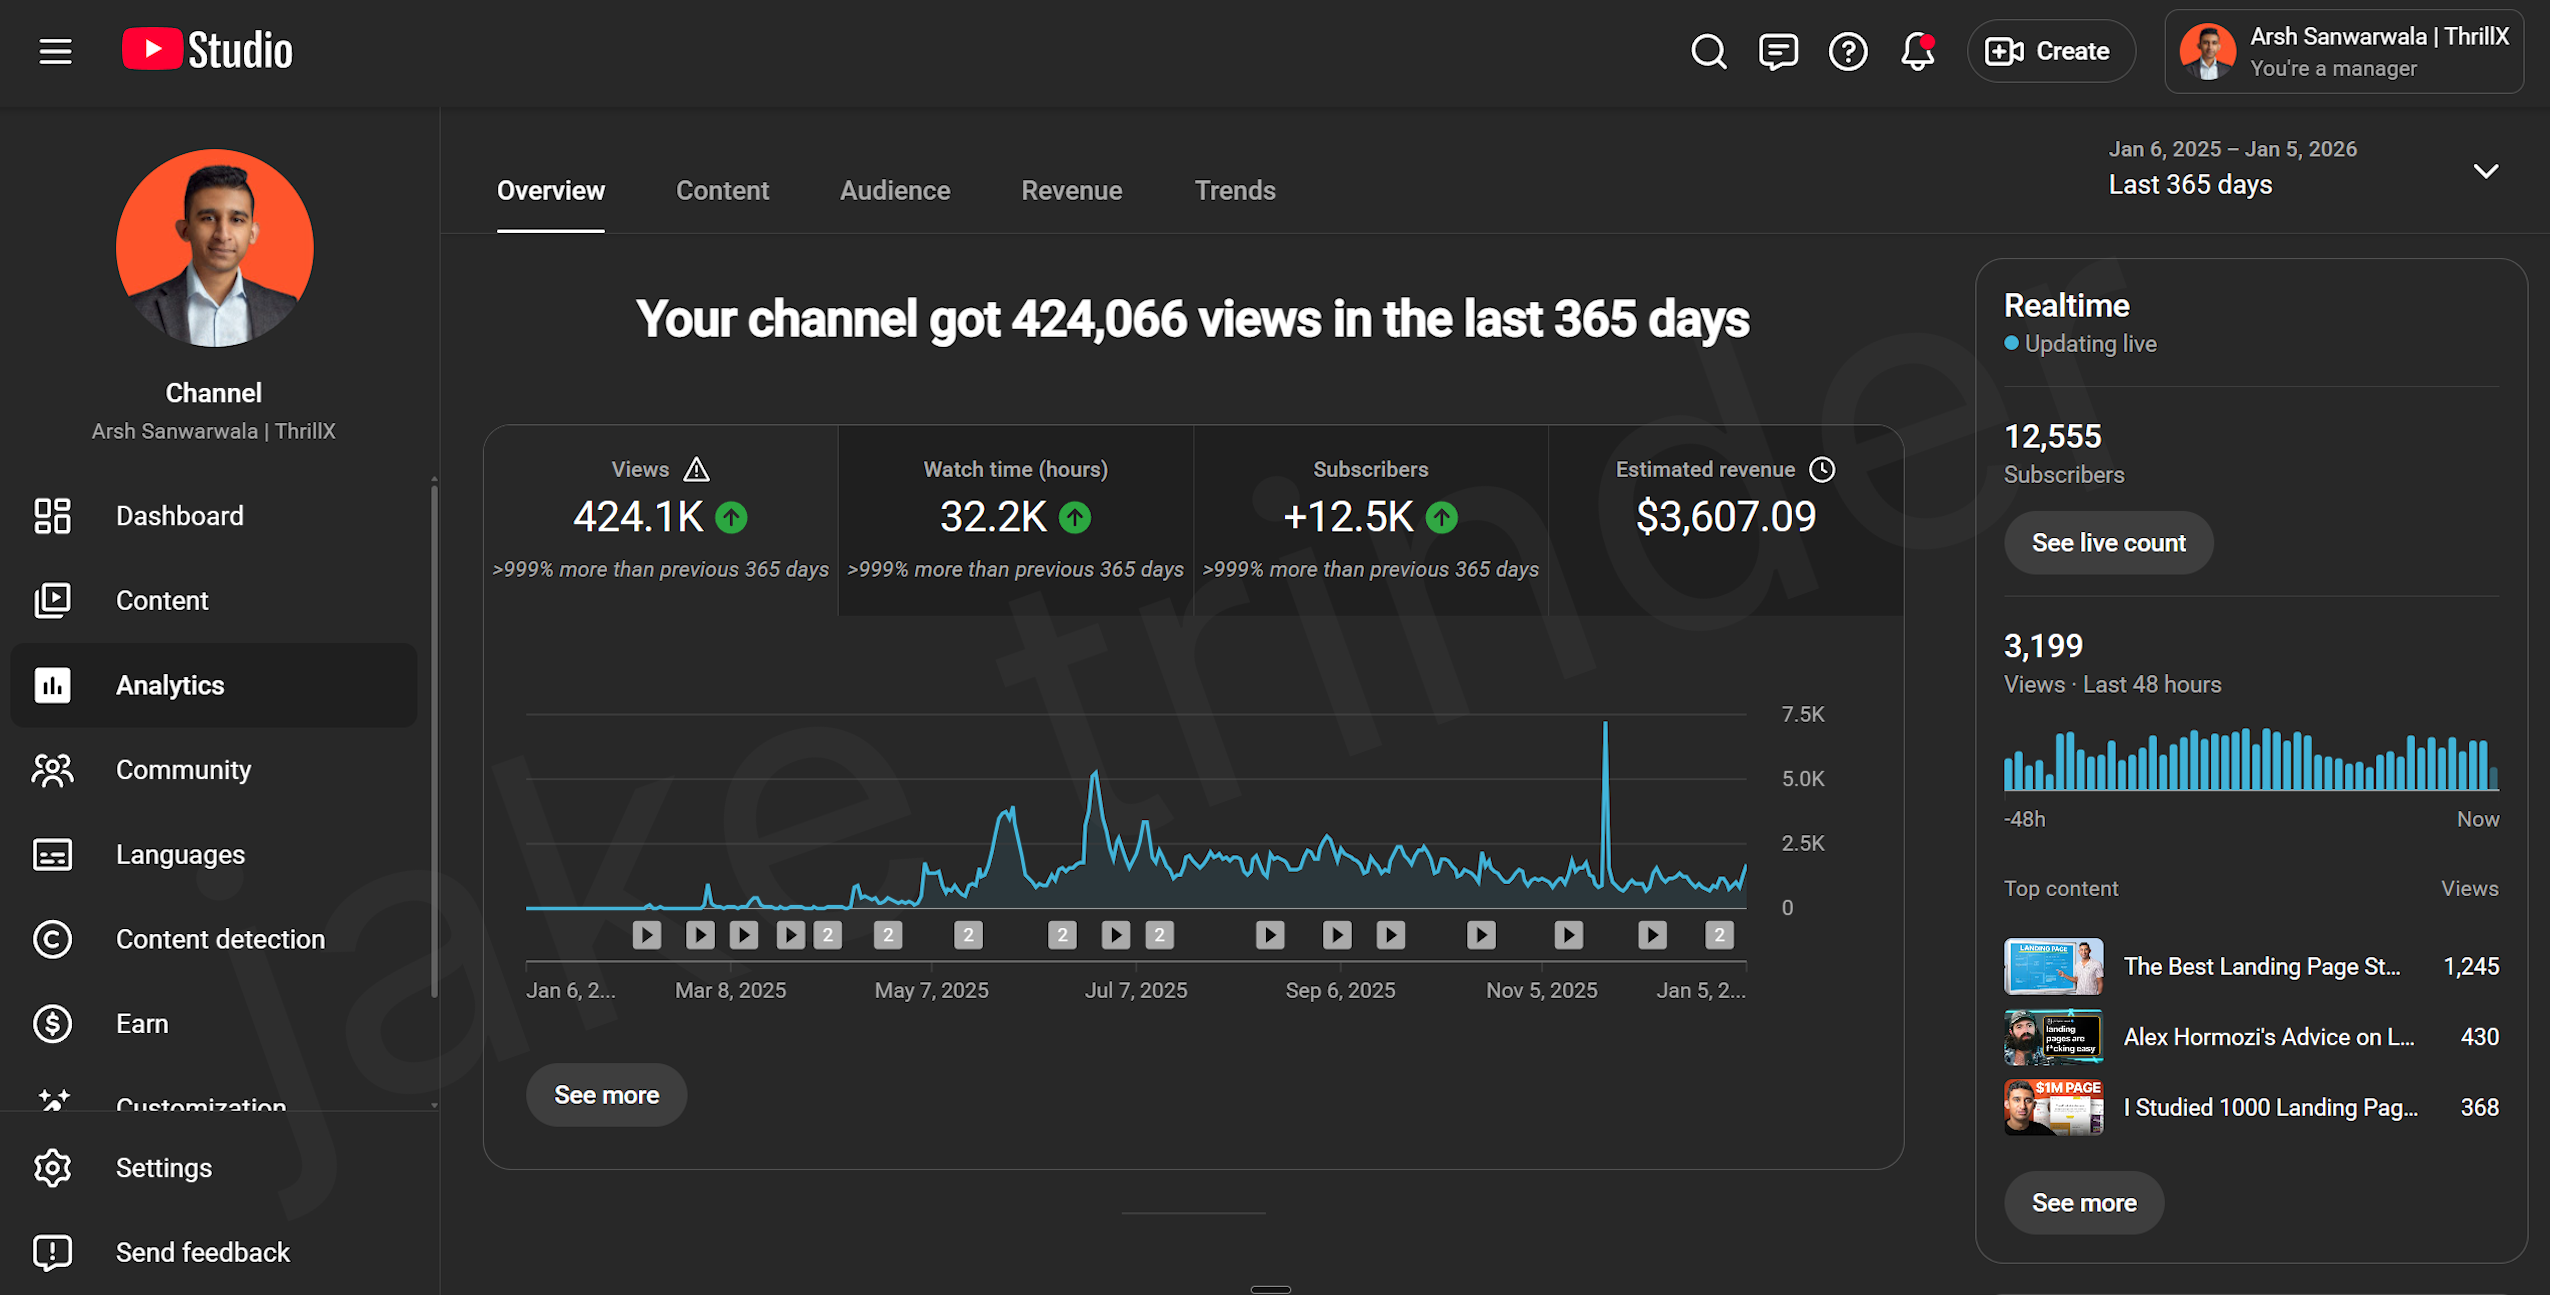This screenshot has width=2550, height=1295.
Task: Open Settings from the sidebar gear
Action: [52, 1167]
